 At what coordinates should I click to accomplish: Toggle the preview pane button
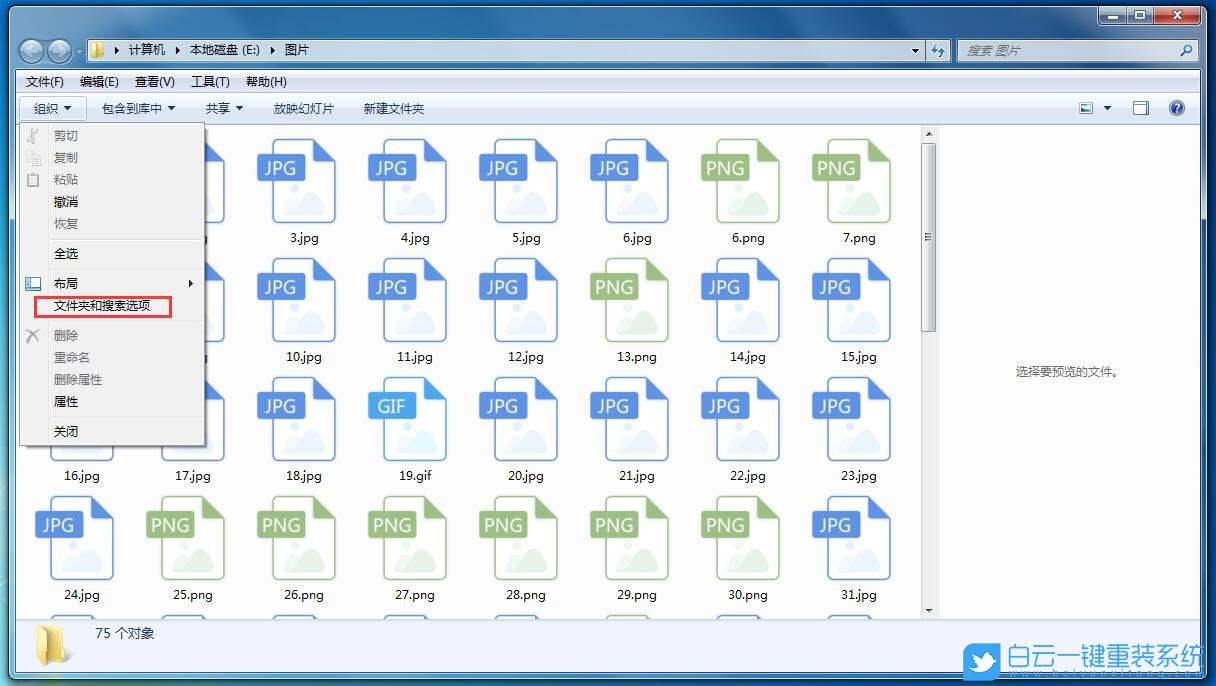pos(1139,107)
